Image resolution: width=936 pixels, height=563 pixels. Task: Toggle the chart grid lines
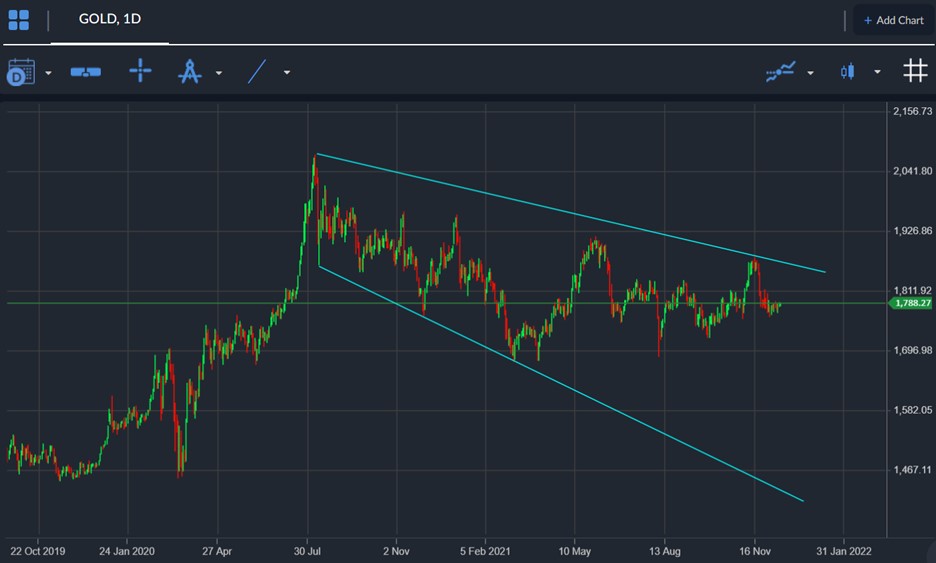(914, 71)
